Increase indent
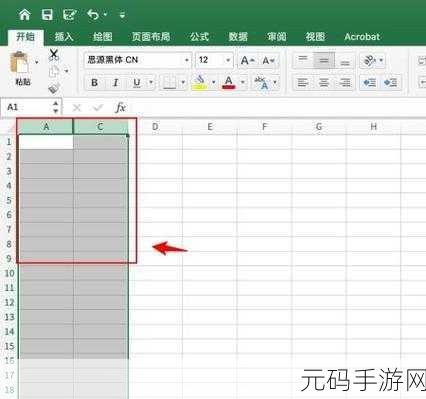Screen dimensions: 426x399 pos(390,82)
